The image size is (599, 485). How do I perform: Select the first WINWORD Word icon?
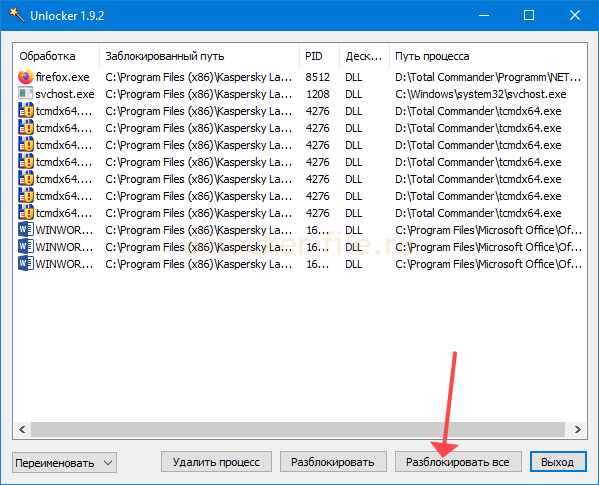[x=26, y=230]
